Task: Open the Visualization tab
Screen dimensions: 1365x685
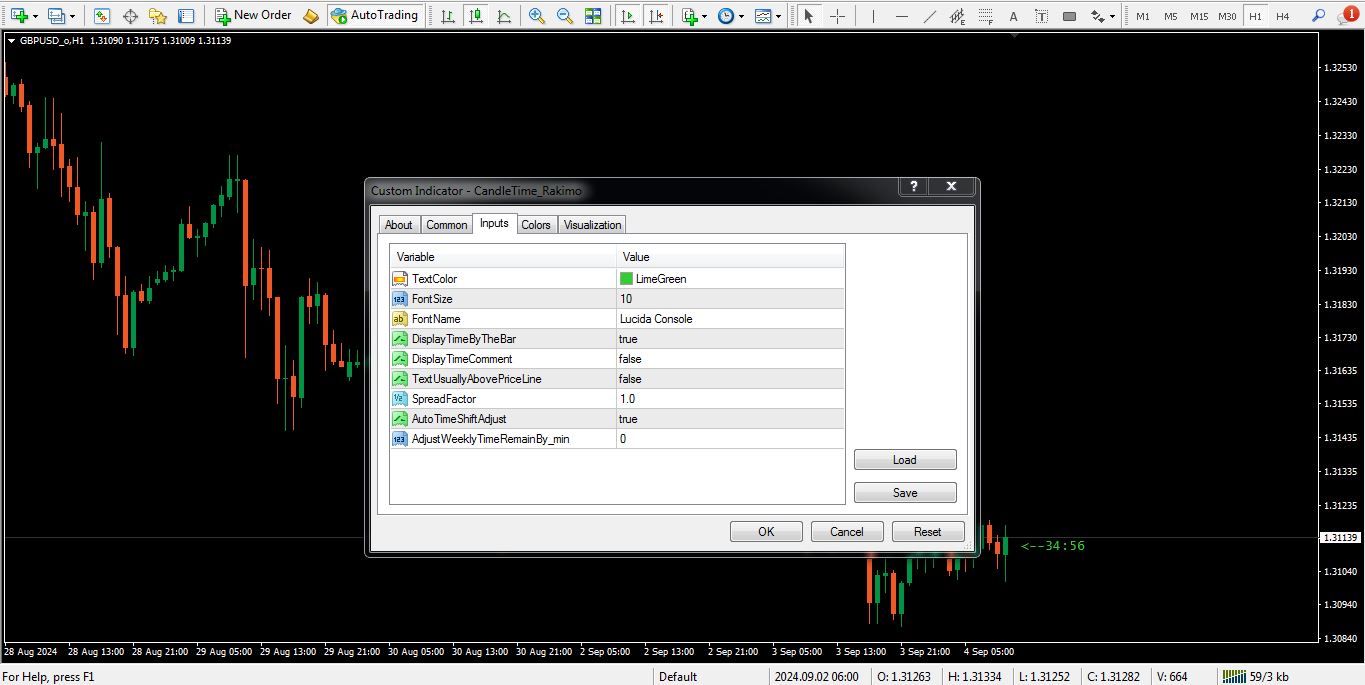Action: 592,225
